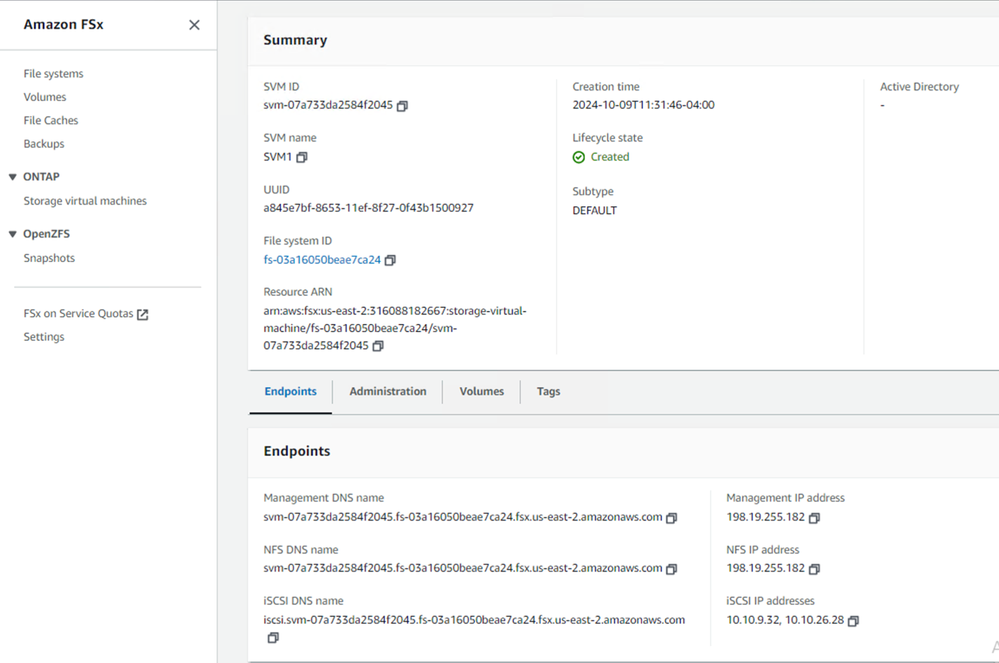Image resolution: width=999 pixels, height=663 pixels.
Task: Switch to the Administration tab
Action: click(388, 392)
